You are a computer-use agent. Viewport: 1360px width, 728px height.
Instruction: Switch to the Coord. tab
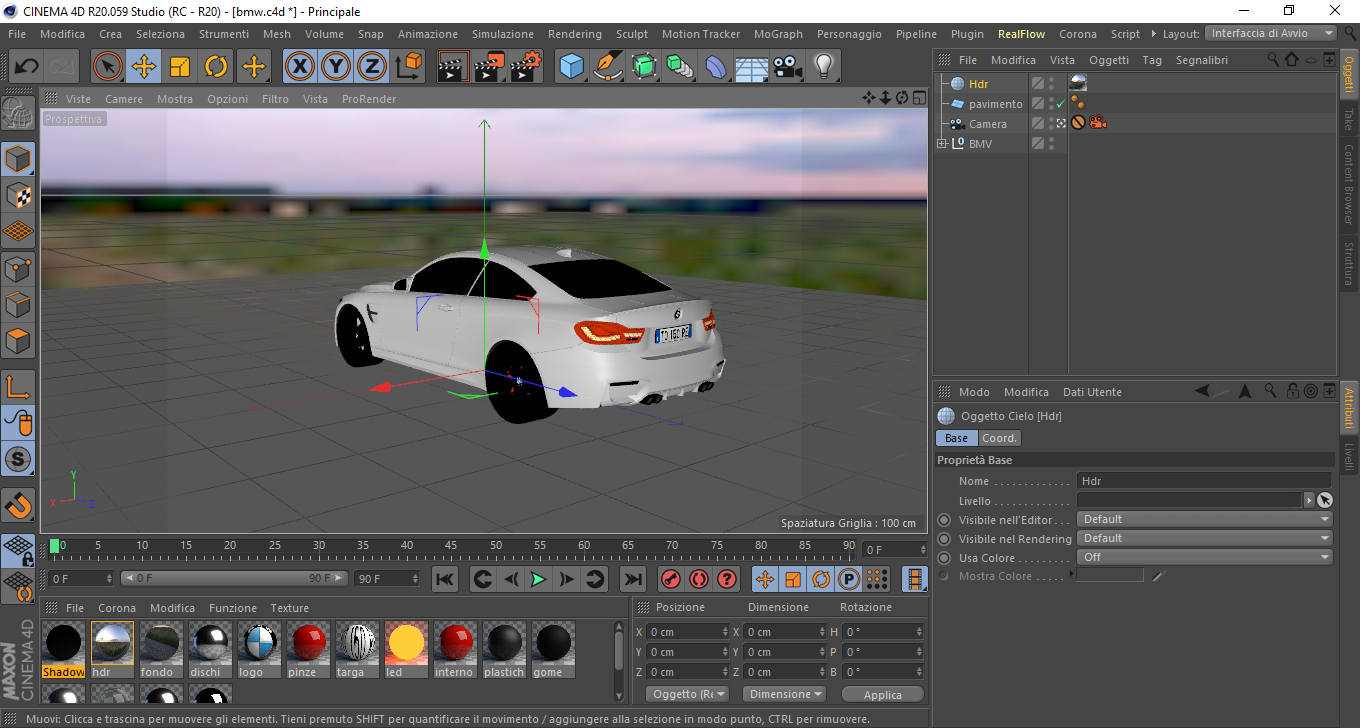[999, 438]
